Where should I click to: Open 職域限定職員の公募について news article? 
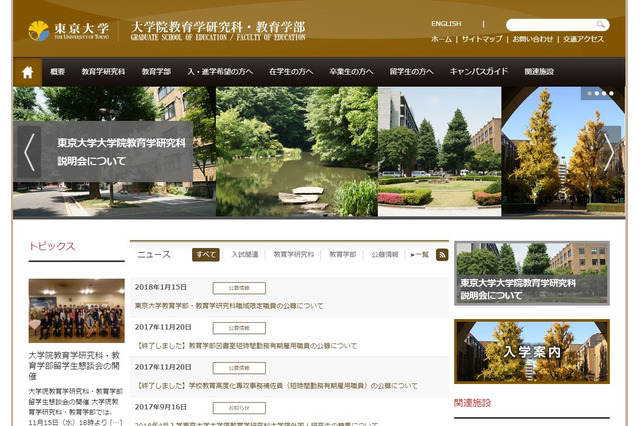[x=229, y=306]
